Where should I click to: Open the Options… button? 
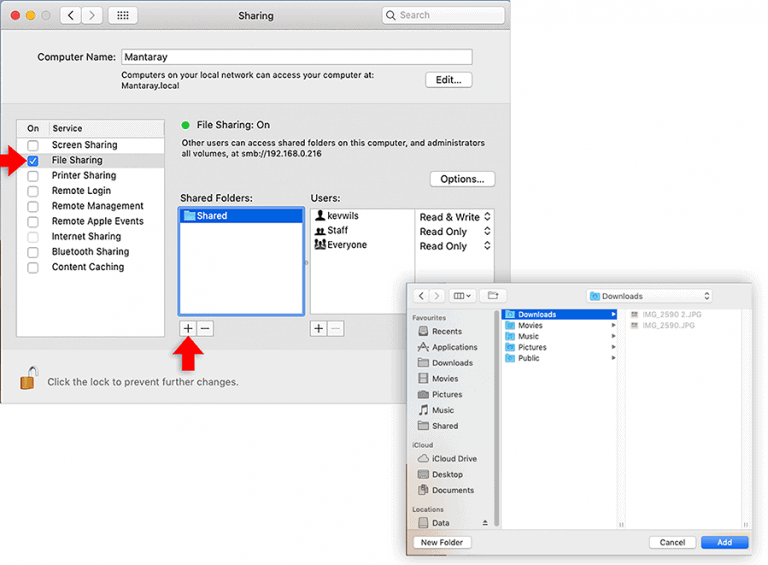(x=462, y=179)
